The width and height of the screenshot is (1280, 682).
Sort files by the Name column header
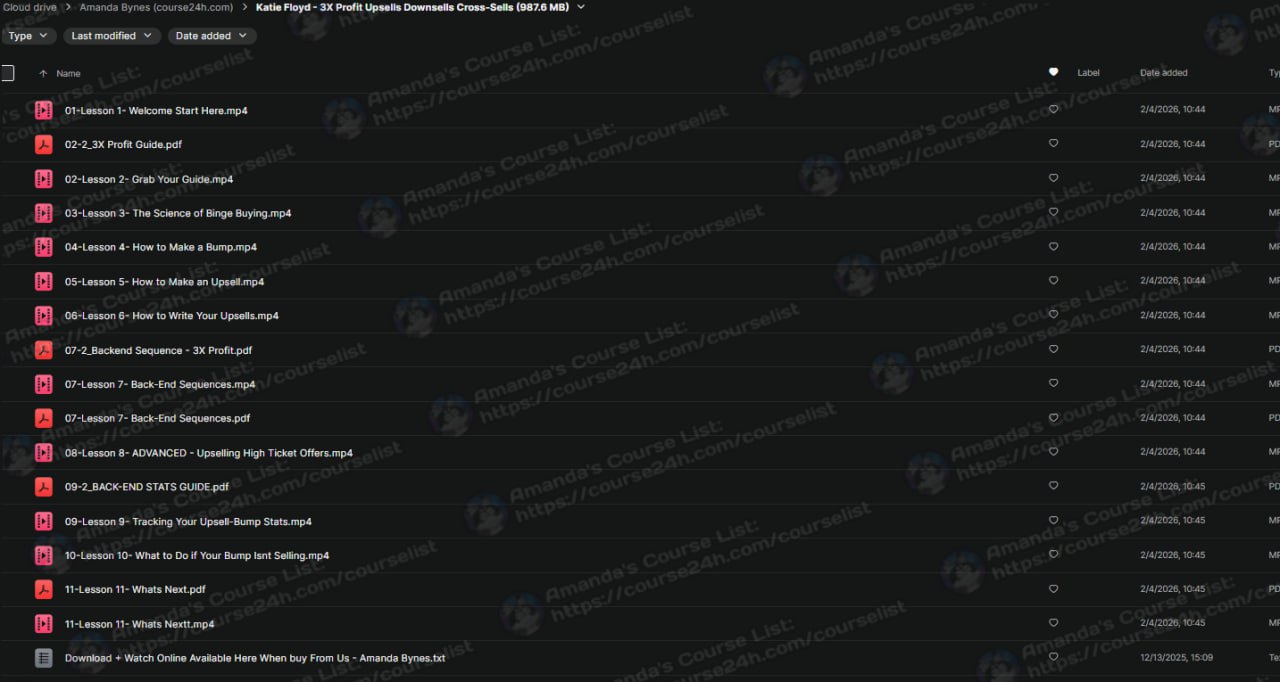pos(68,73)
